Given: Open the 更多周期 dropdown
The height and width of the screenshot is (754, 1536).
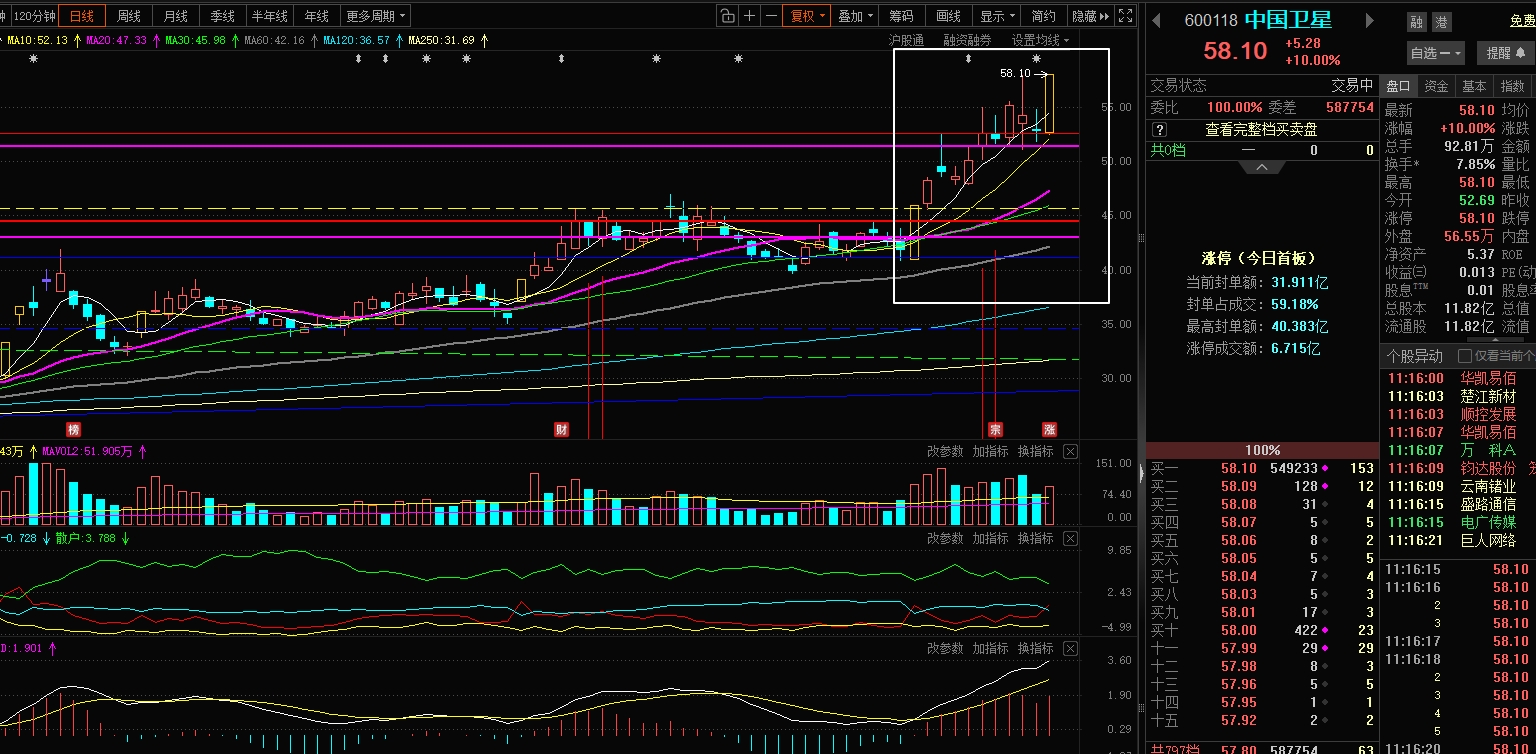Looking at the screenshot, I should click(x=376, y=16).
